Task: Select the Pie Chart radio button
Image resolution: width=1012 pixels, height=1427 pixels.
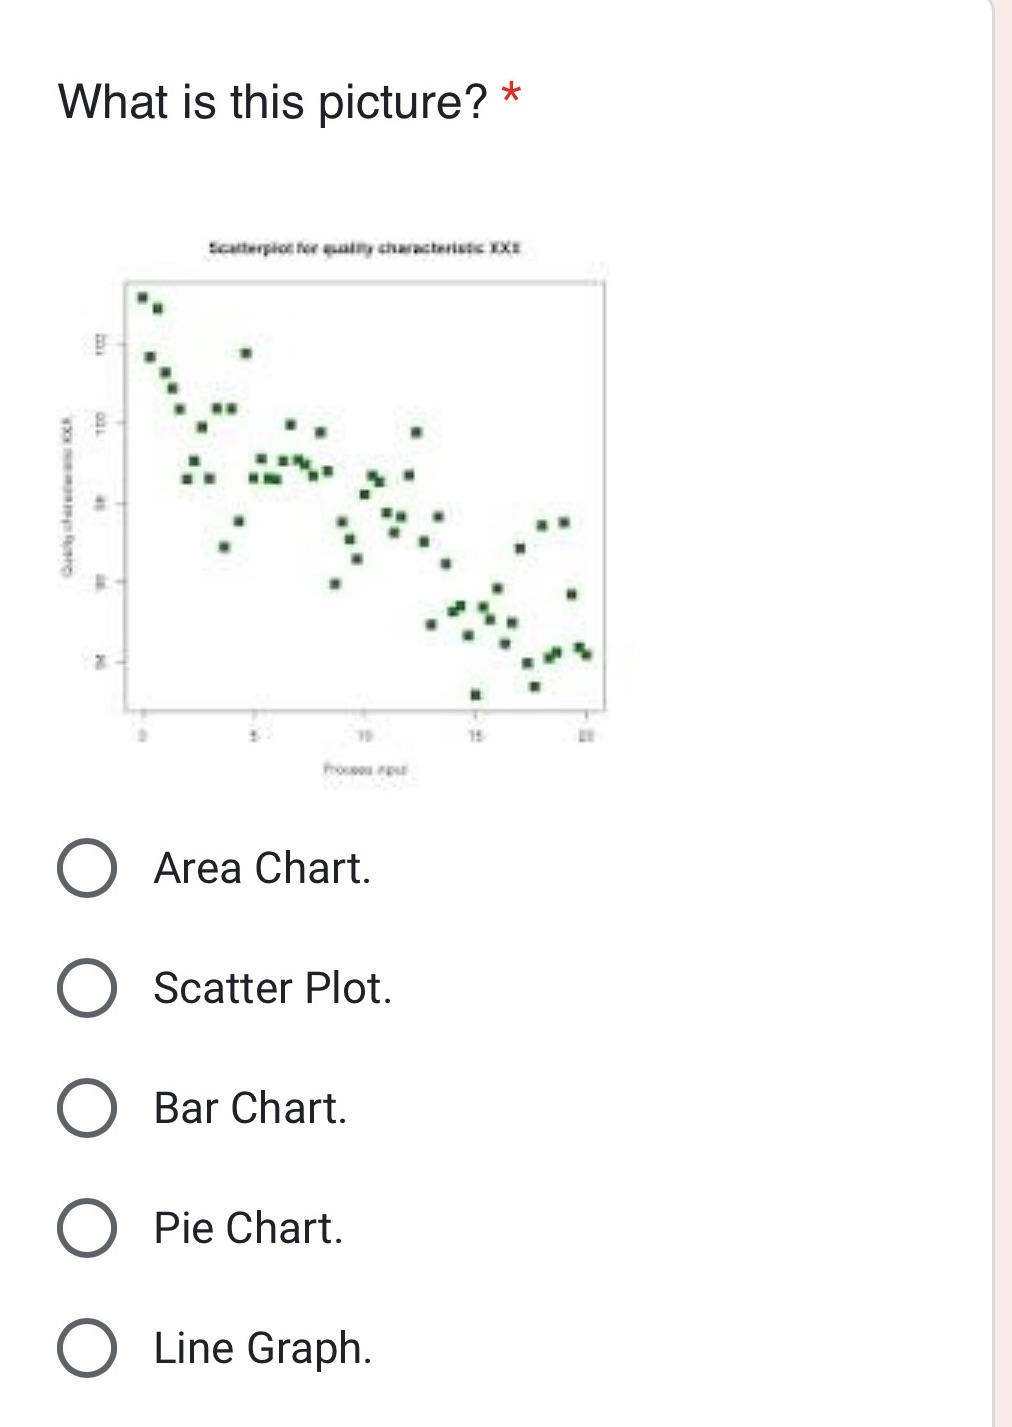Action: (88, 1228)
